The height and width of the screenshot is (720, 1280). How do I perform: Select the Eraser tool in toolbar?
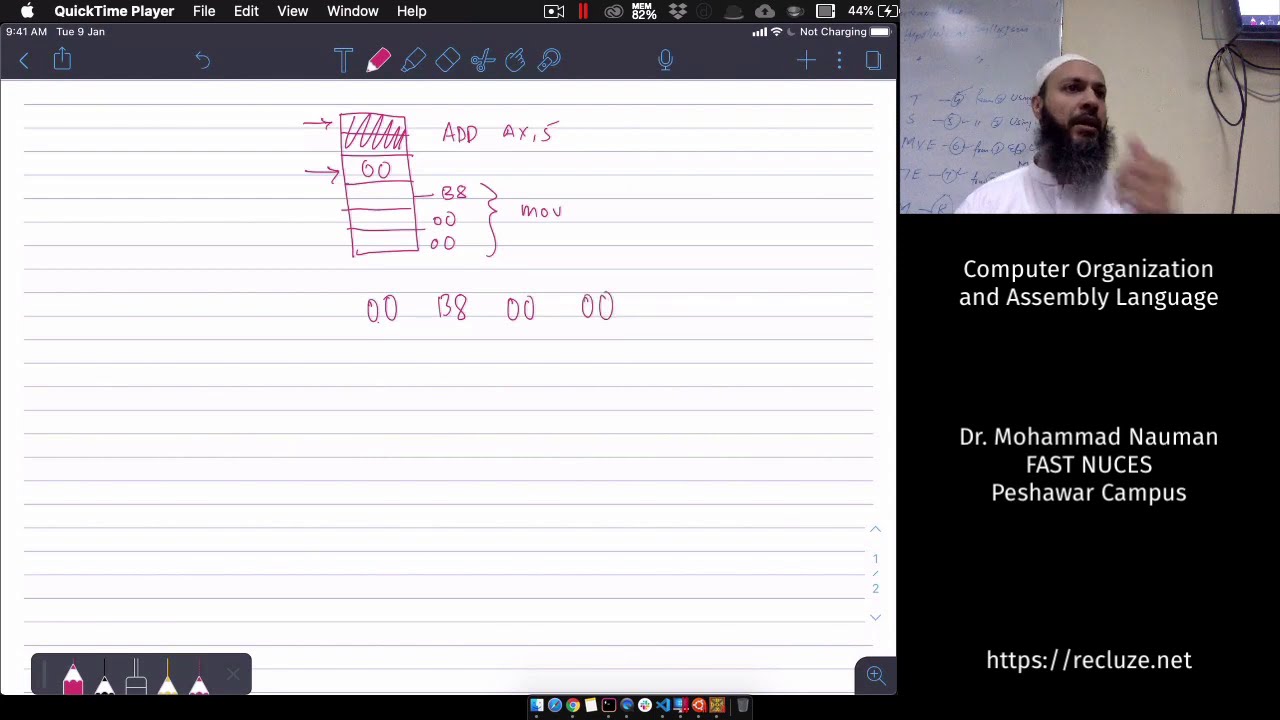(x=447, y=61)
